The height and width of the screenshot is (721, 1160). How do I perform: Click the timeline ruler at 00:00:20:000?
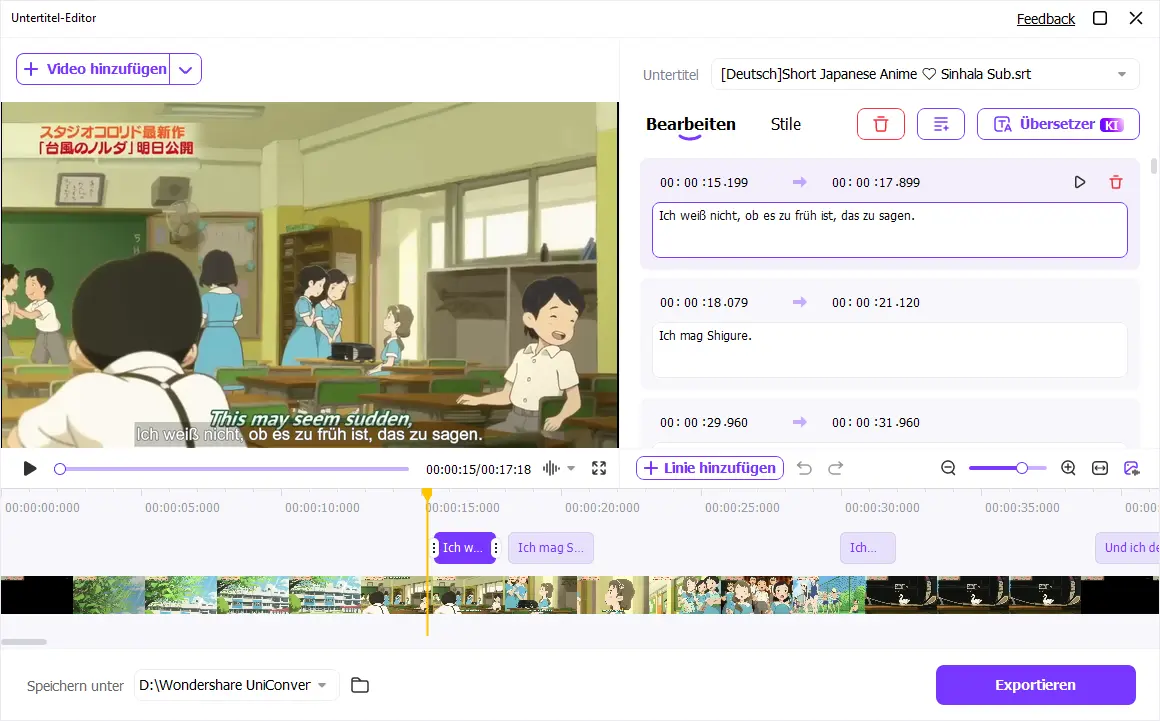tap(602, 508)
